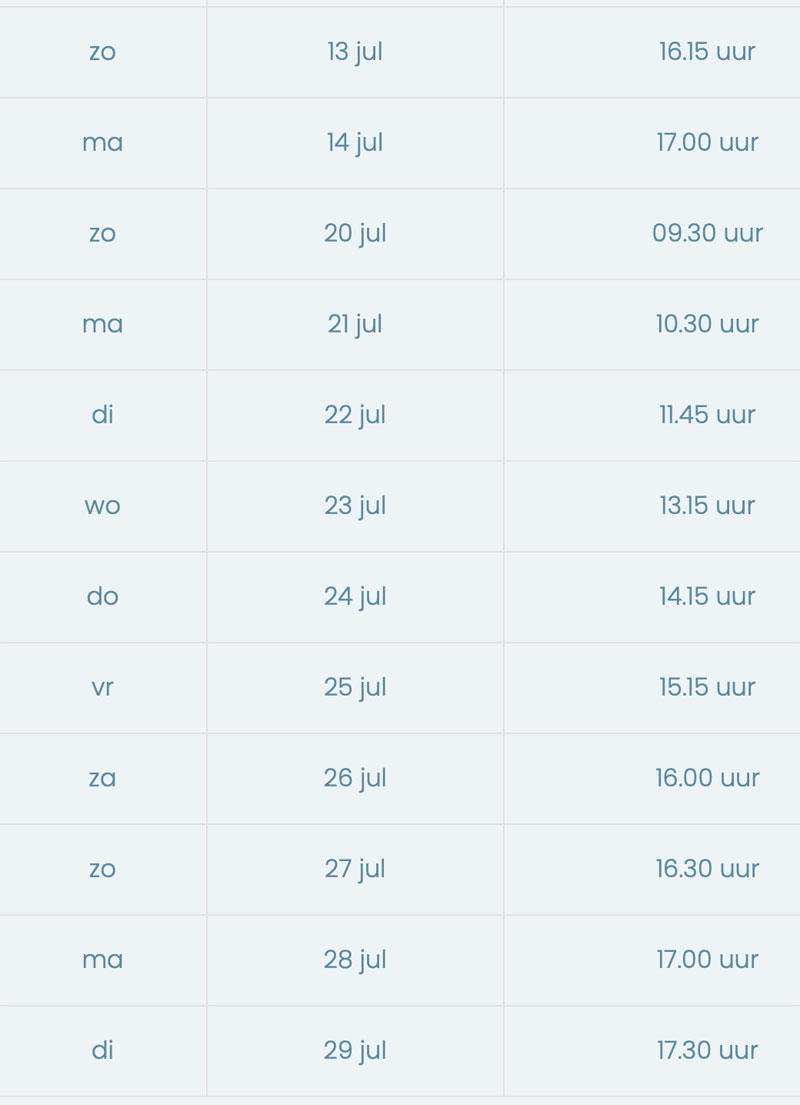Viewport: 800px width, 1105px height.
Task: Select the 23 jul date cell
Action: coord(355,507)
